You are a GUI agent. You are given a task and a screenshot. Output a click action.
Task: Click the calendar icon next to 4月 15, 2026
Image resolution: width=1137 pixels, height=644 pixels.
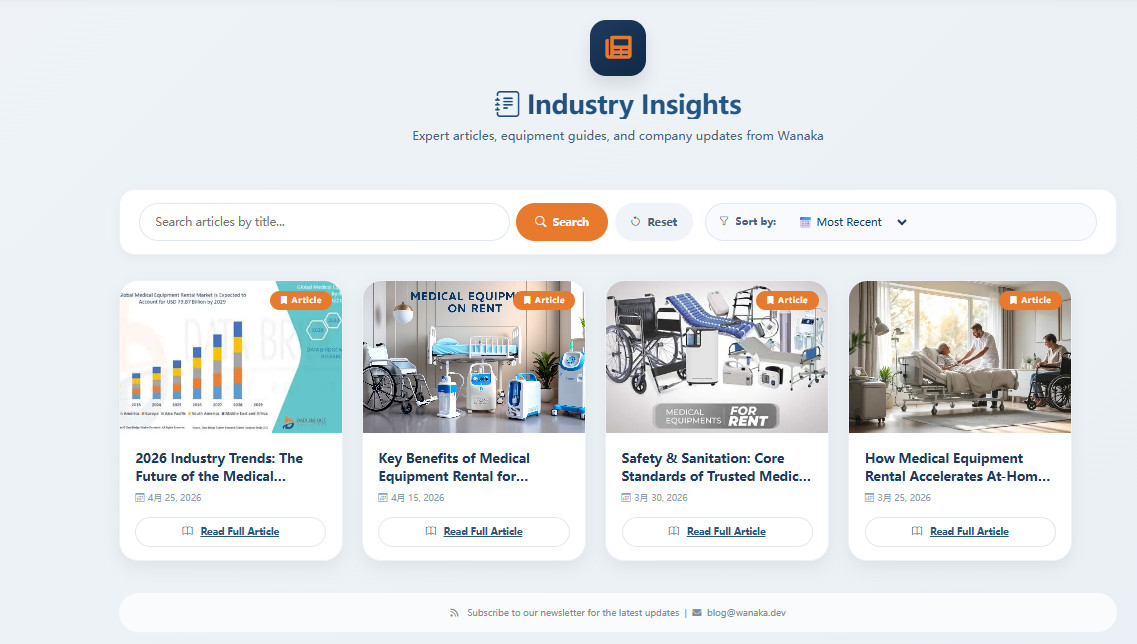coord(383,498)
